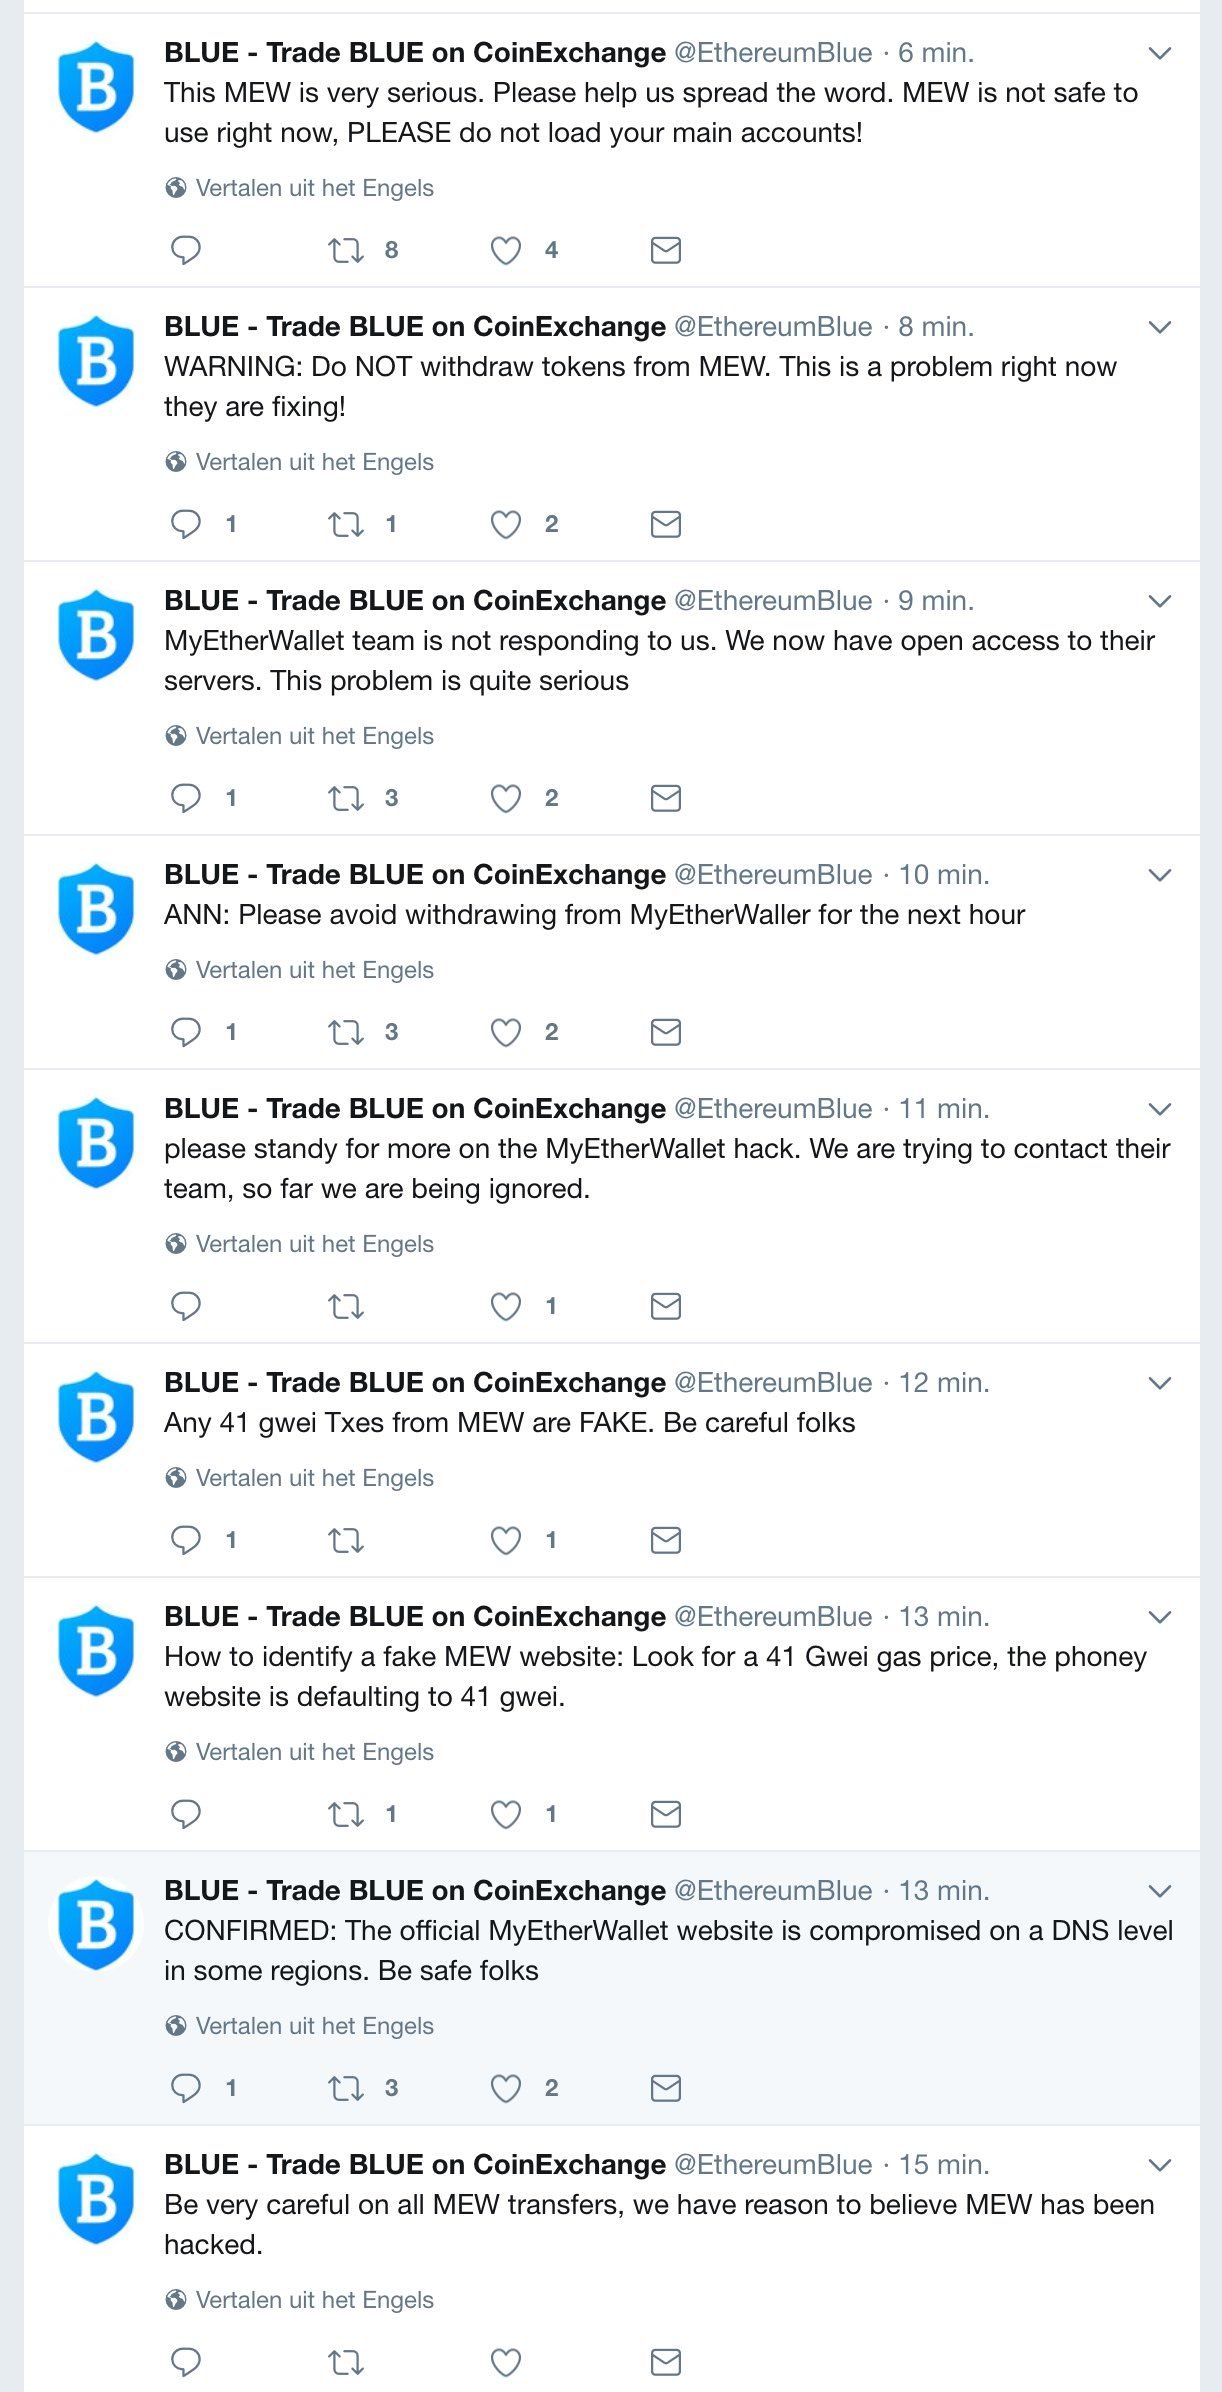
Task: Like the 'please standy for more' tweet
Action: pyautogui.click(x=506, y=1306)
